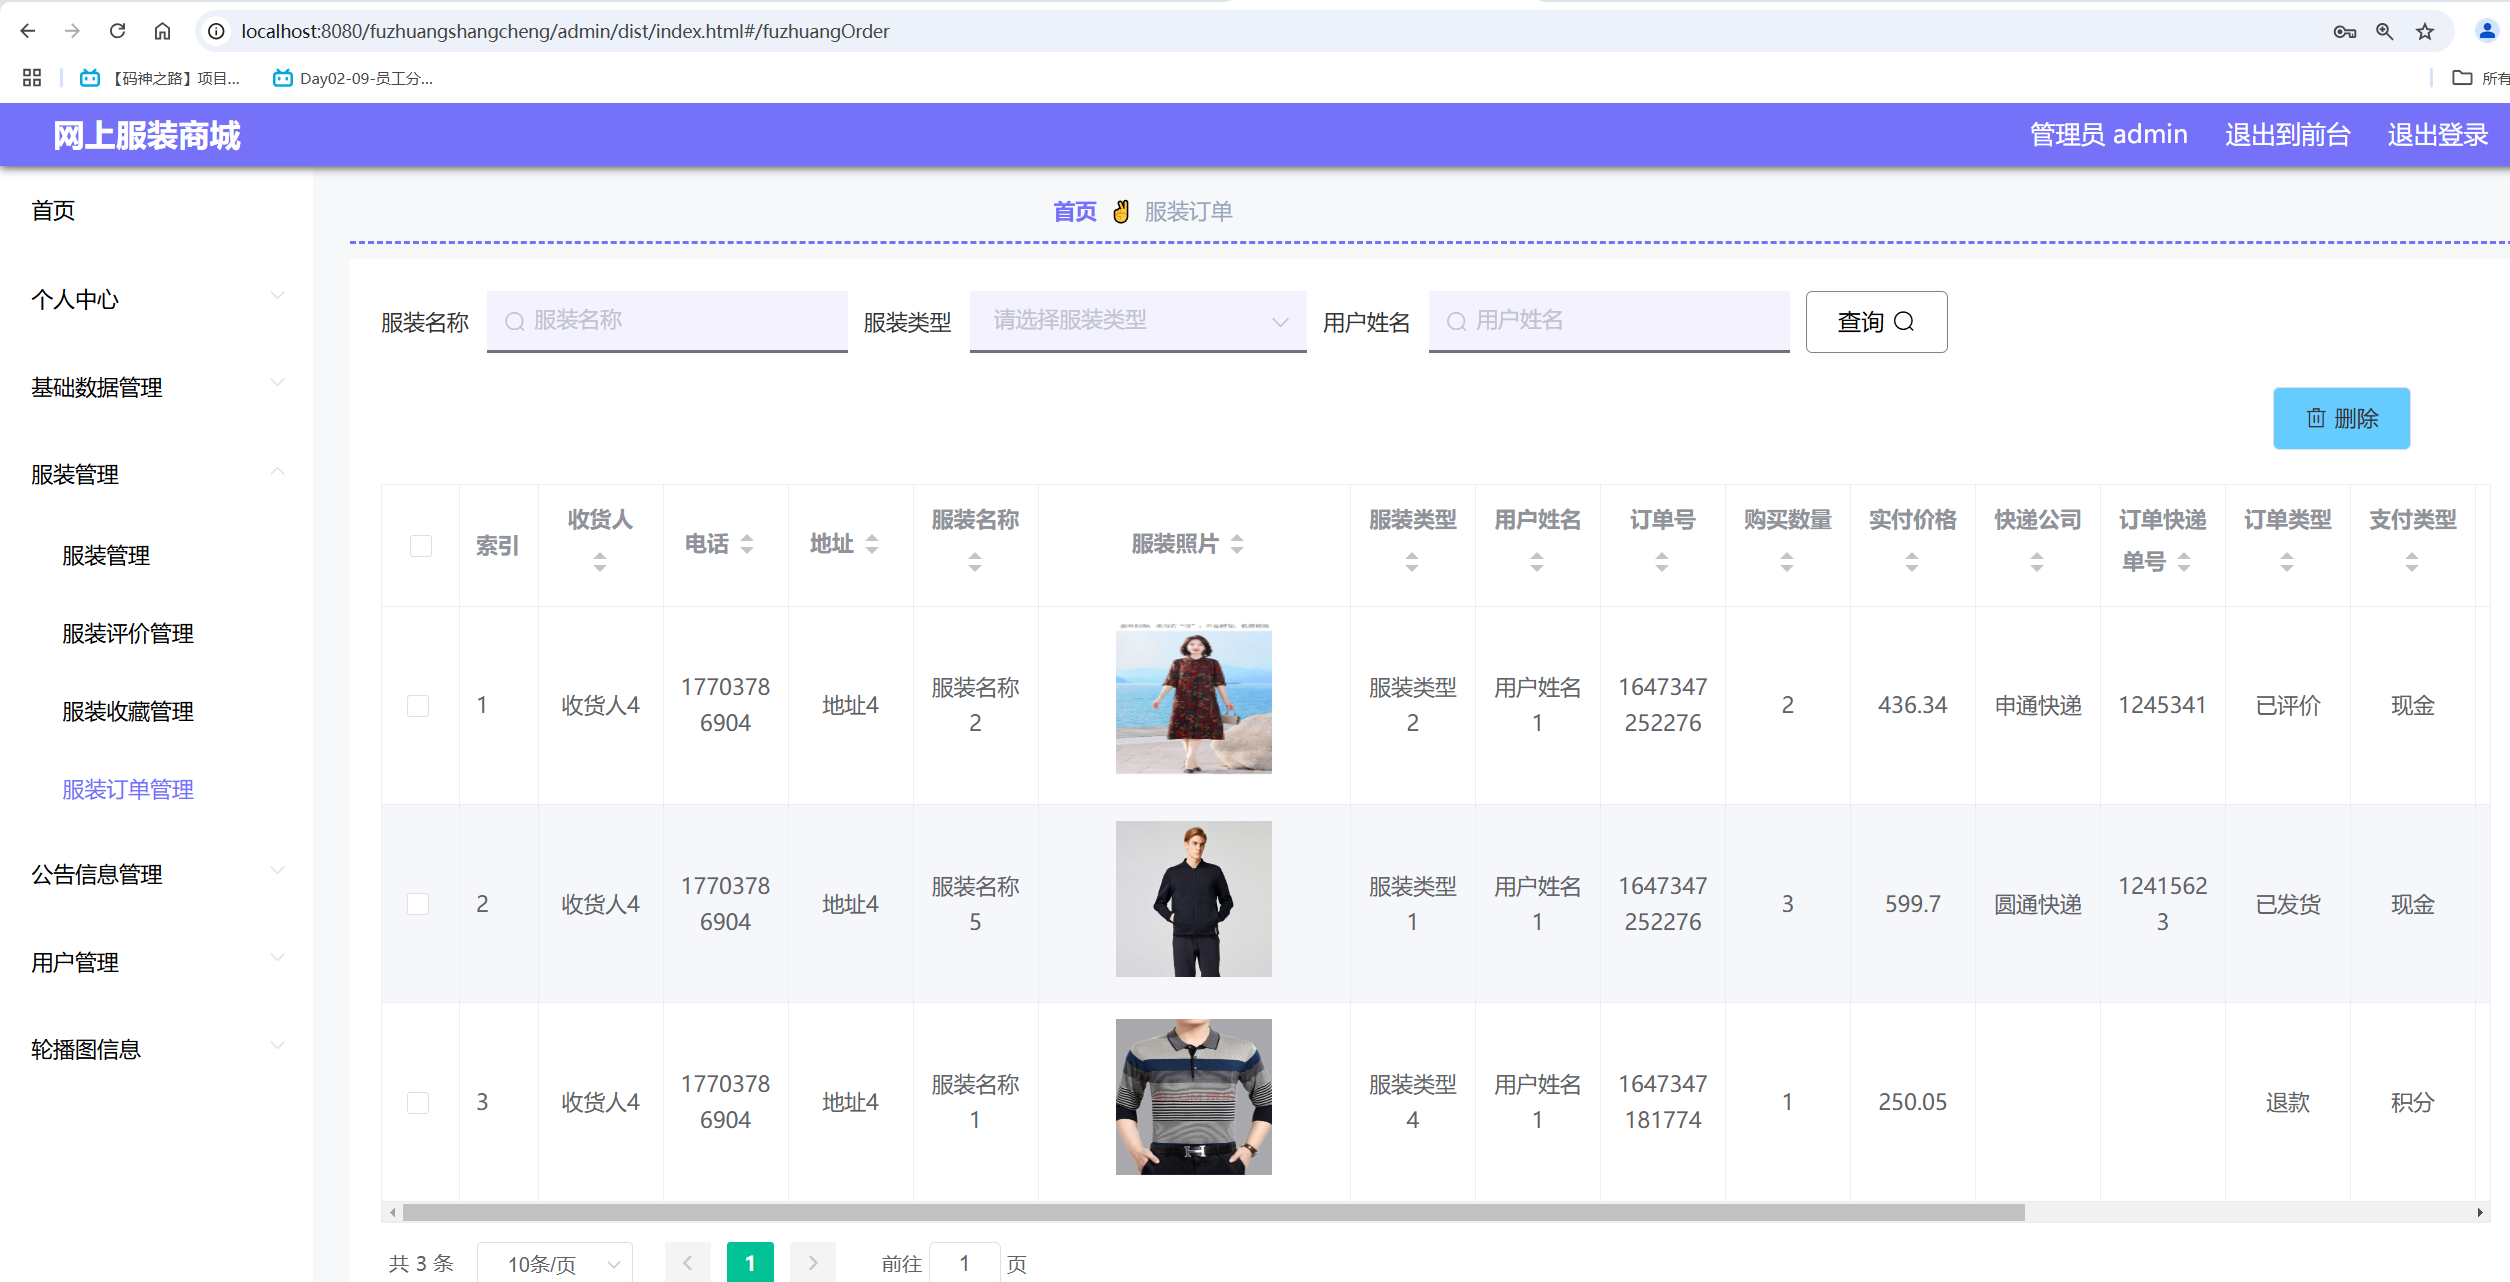
Task: Go to next page arrow
Action: [812, 1263]
